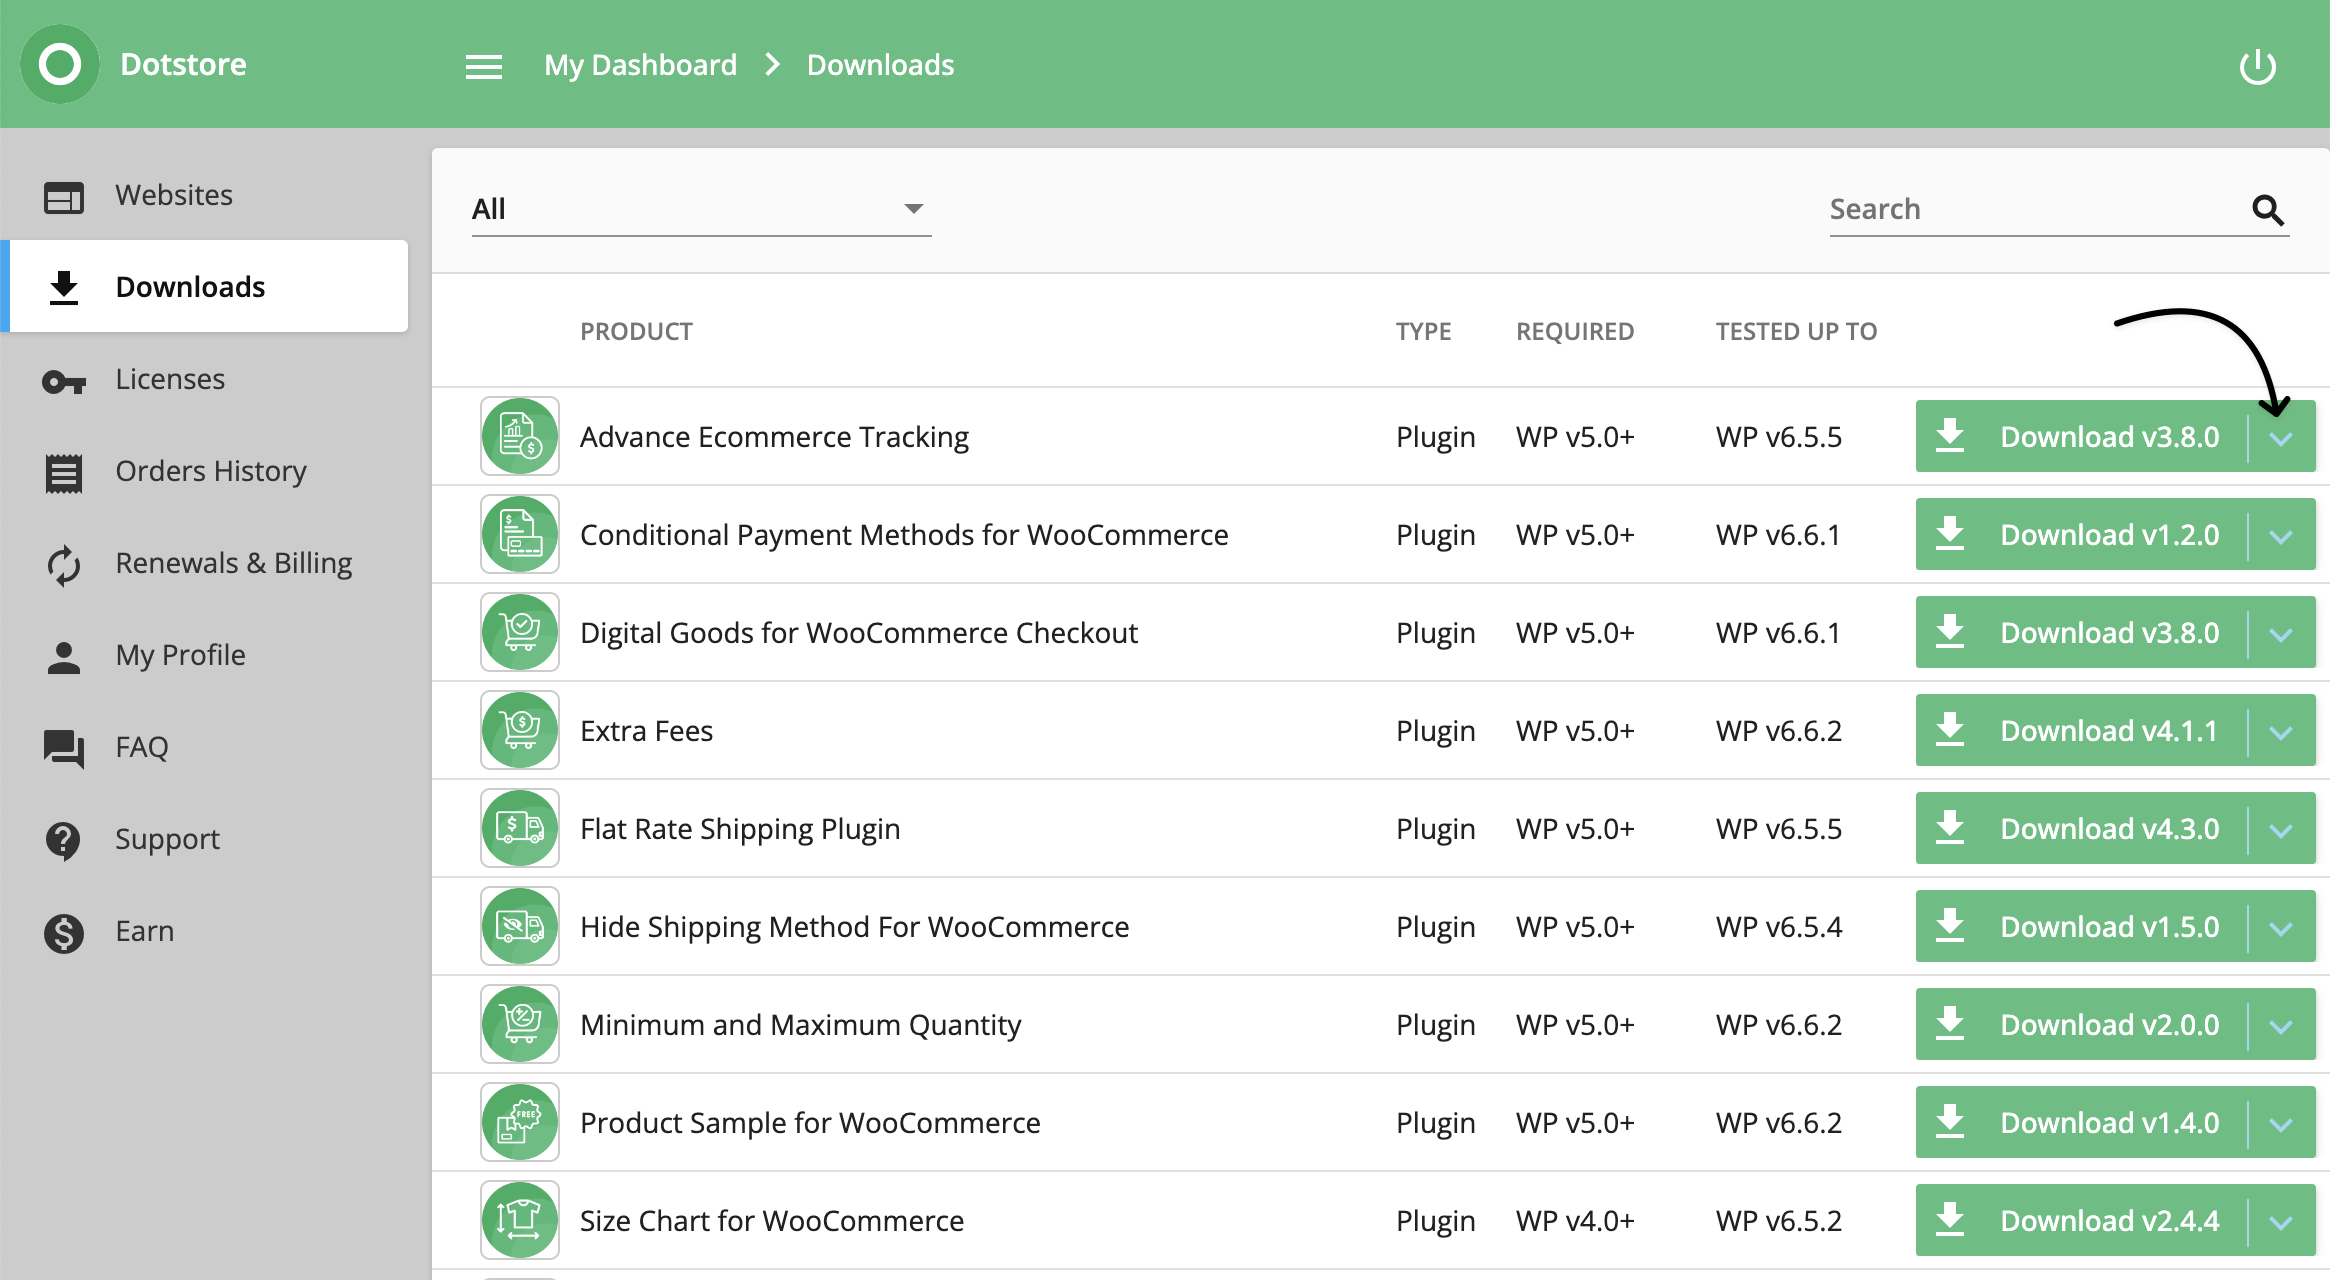The image size is (2330, 1280).
Task: Focus the Search input field
Action: [x=2035, y=209]
